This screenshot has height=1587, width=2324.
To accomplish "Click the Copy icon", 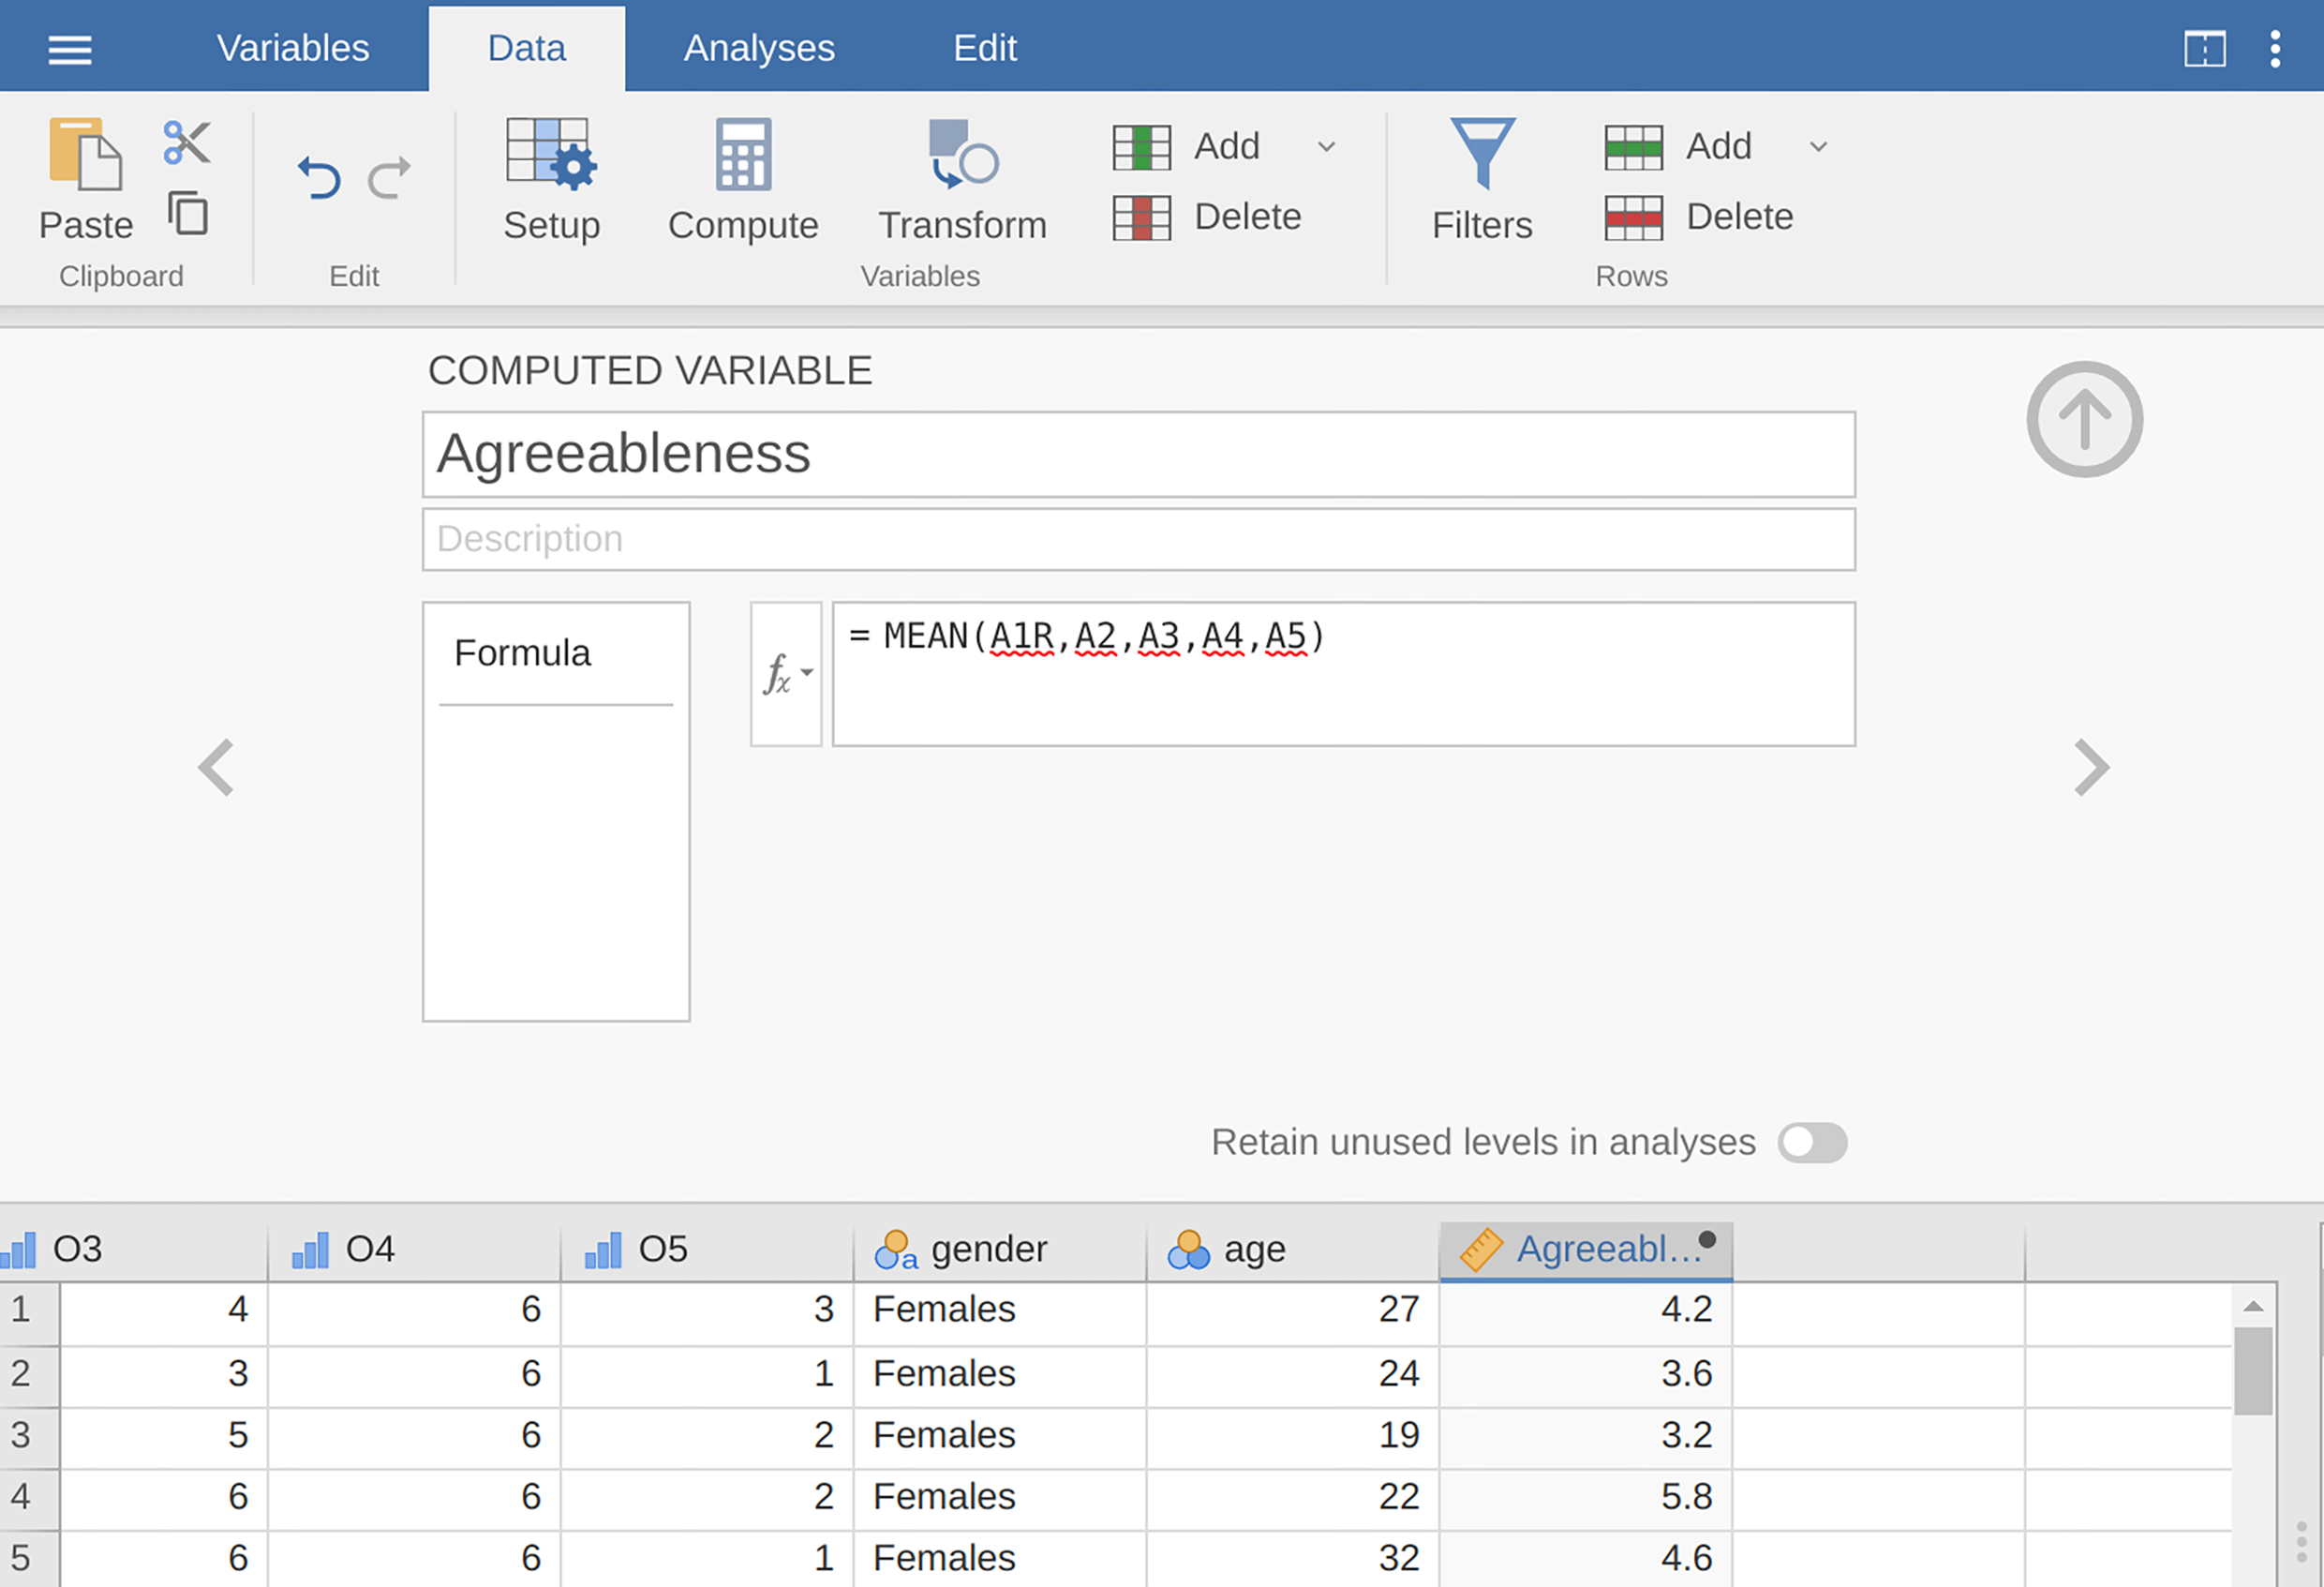I will click(188, 213).
